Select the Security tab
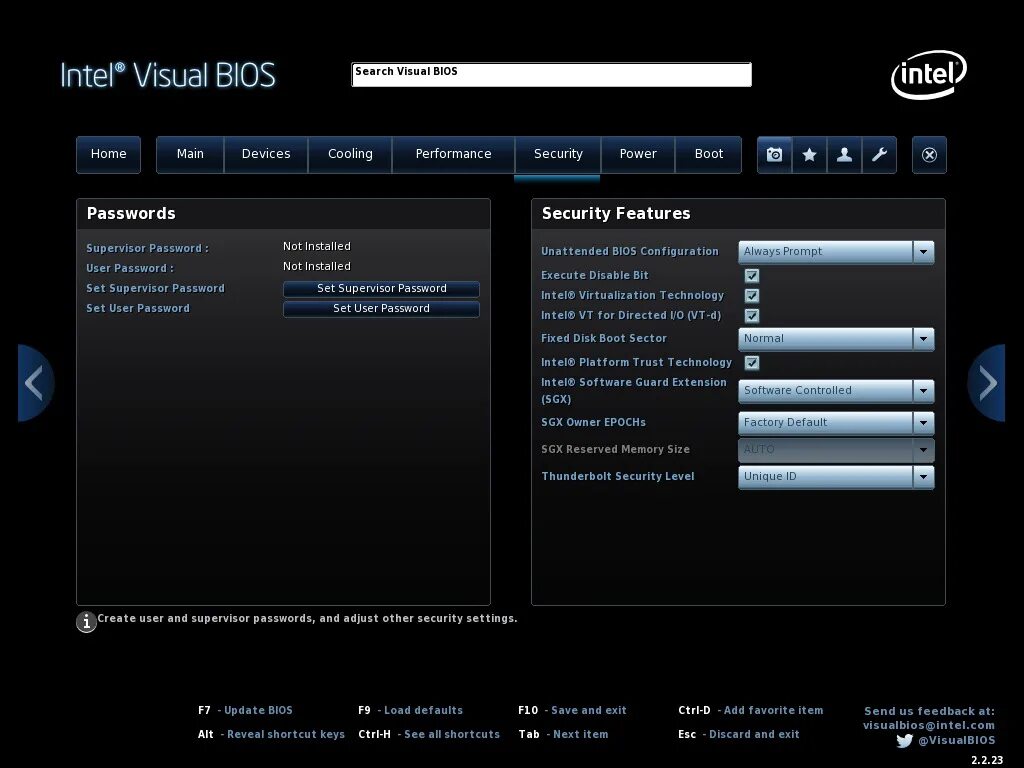Viewport: 1024px width, 768px height. (558, 155)
